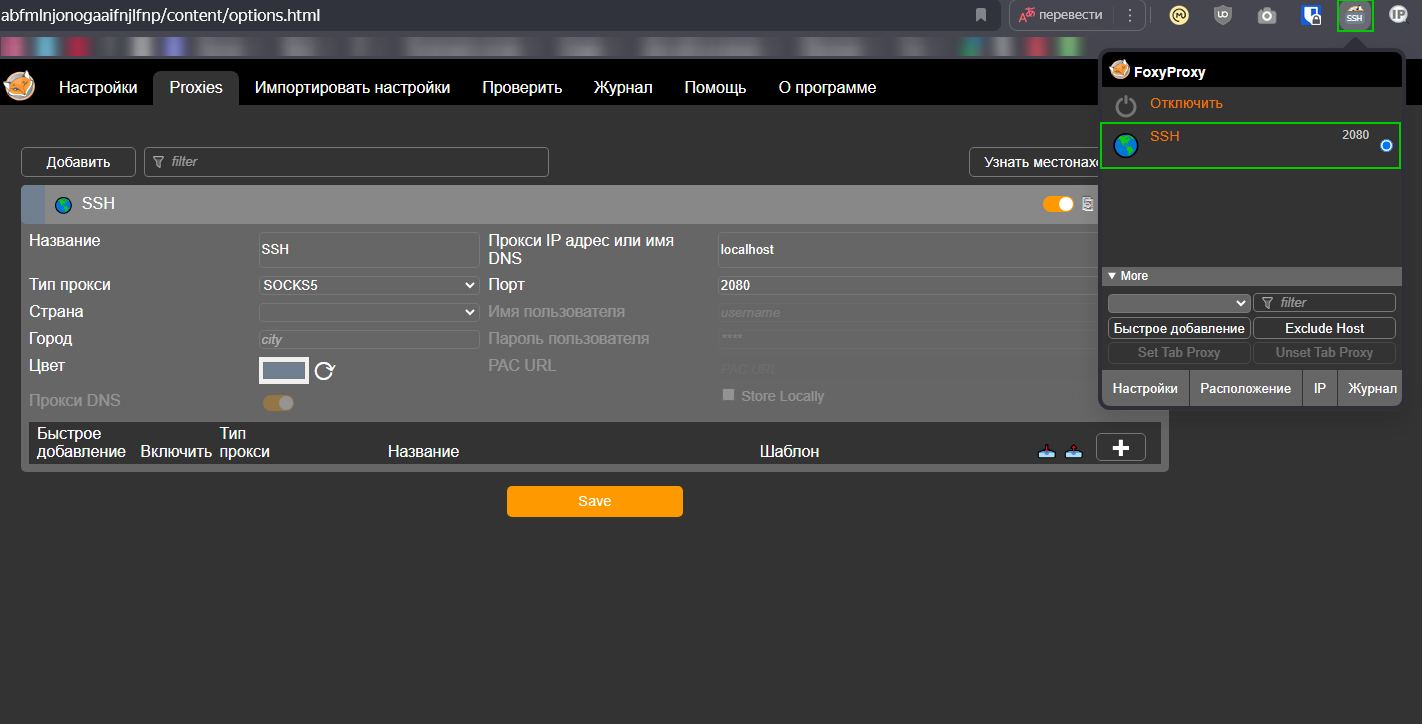Open the Тип прокси SOCKS5 dropdown

(369, 285)
